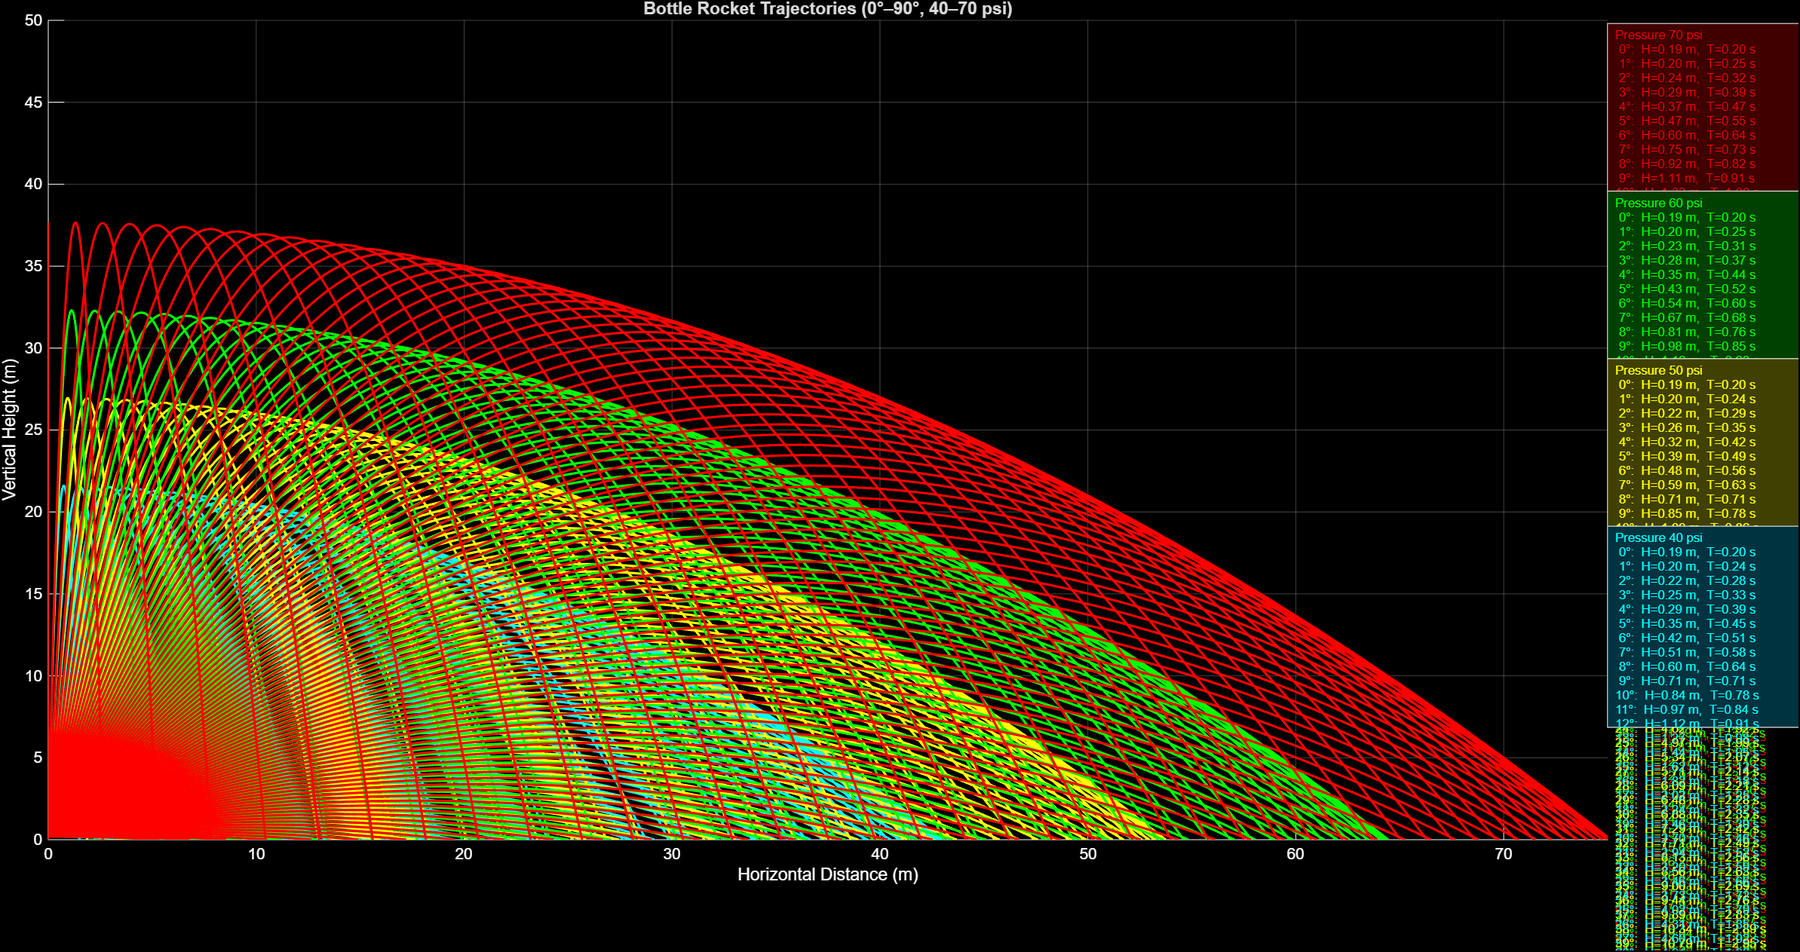Select the 50 psi row '5°: H=0.39 m, T=0.49 s'
The image size is (1800, 952).
[x=1687, y=456]
